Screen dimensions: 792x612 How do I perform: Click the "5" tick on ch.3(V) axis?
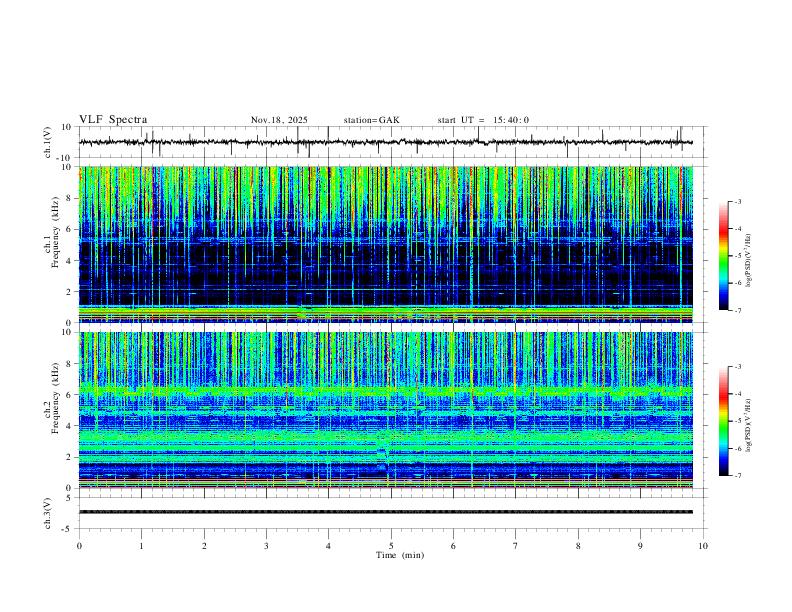pyautogui.click(x=70, y=498)
